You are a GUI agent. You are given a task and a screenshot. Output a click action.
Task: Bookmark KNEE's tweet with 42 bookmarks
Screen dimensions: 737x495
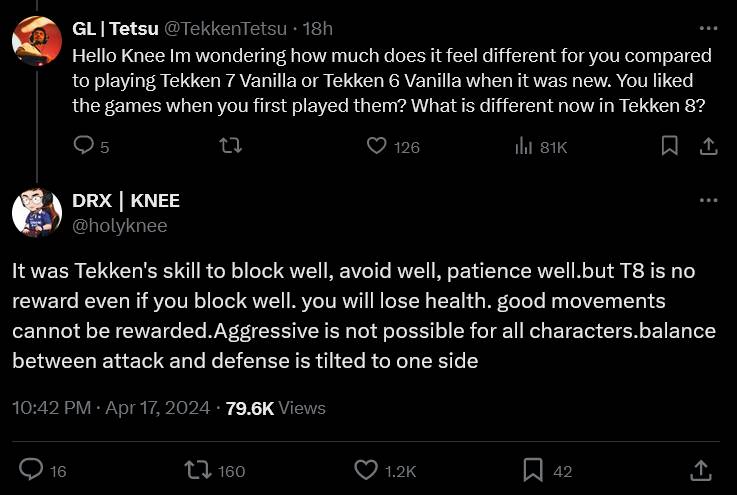(533, 469)
